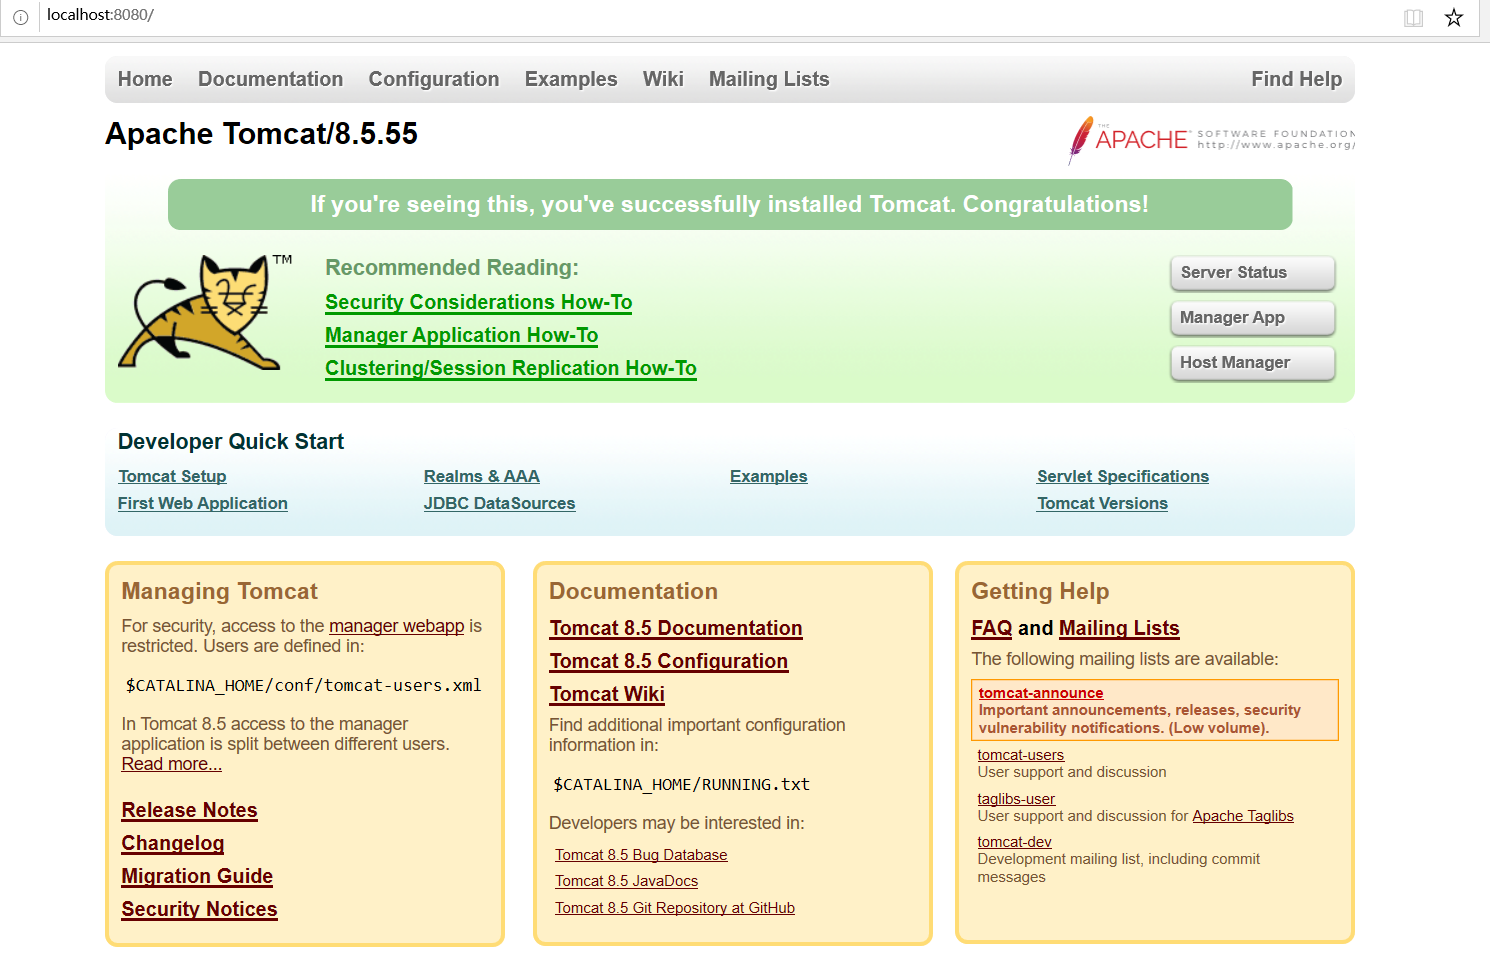This screenshot has height=958, width=1490.
Task: View the Changelog link
Action: [x=173, y=843]
